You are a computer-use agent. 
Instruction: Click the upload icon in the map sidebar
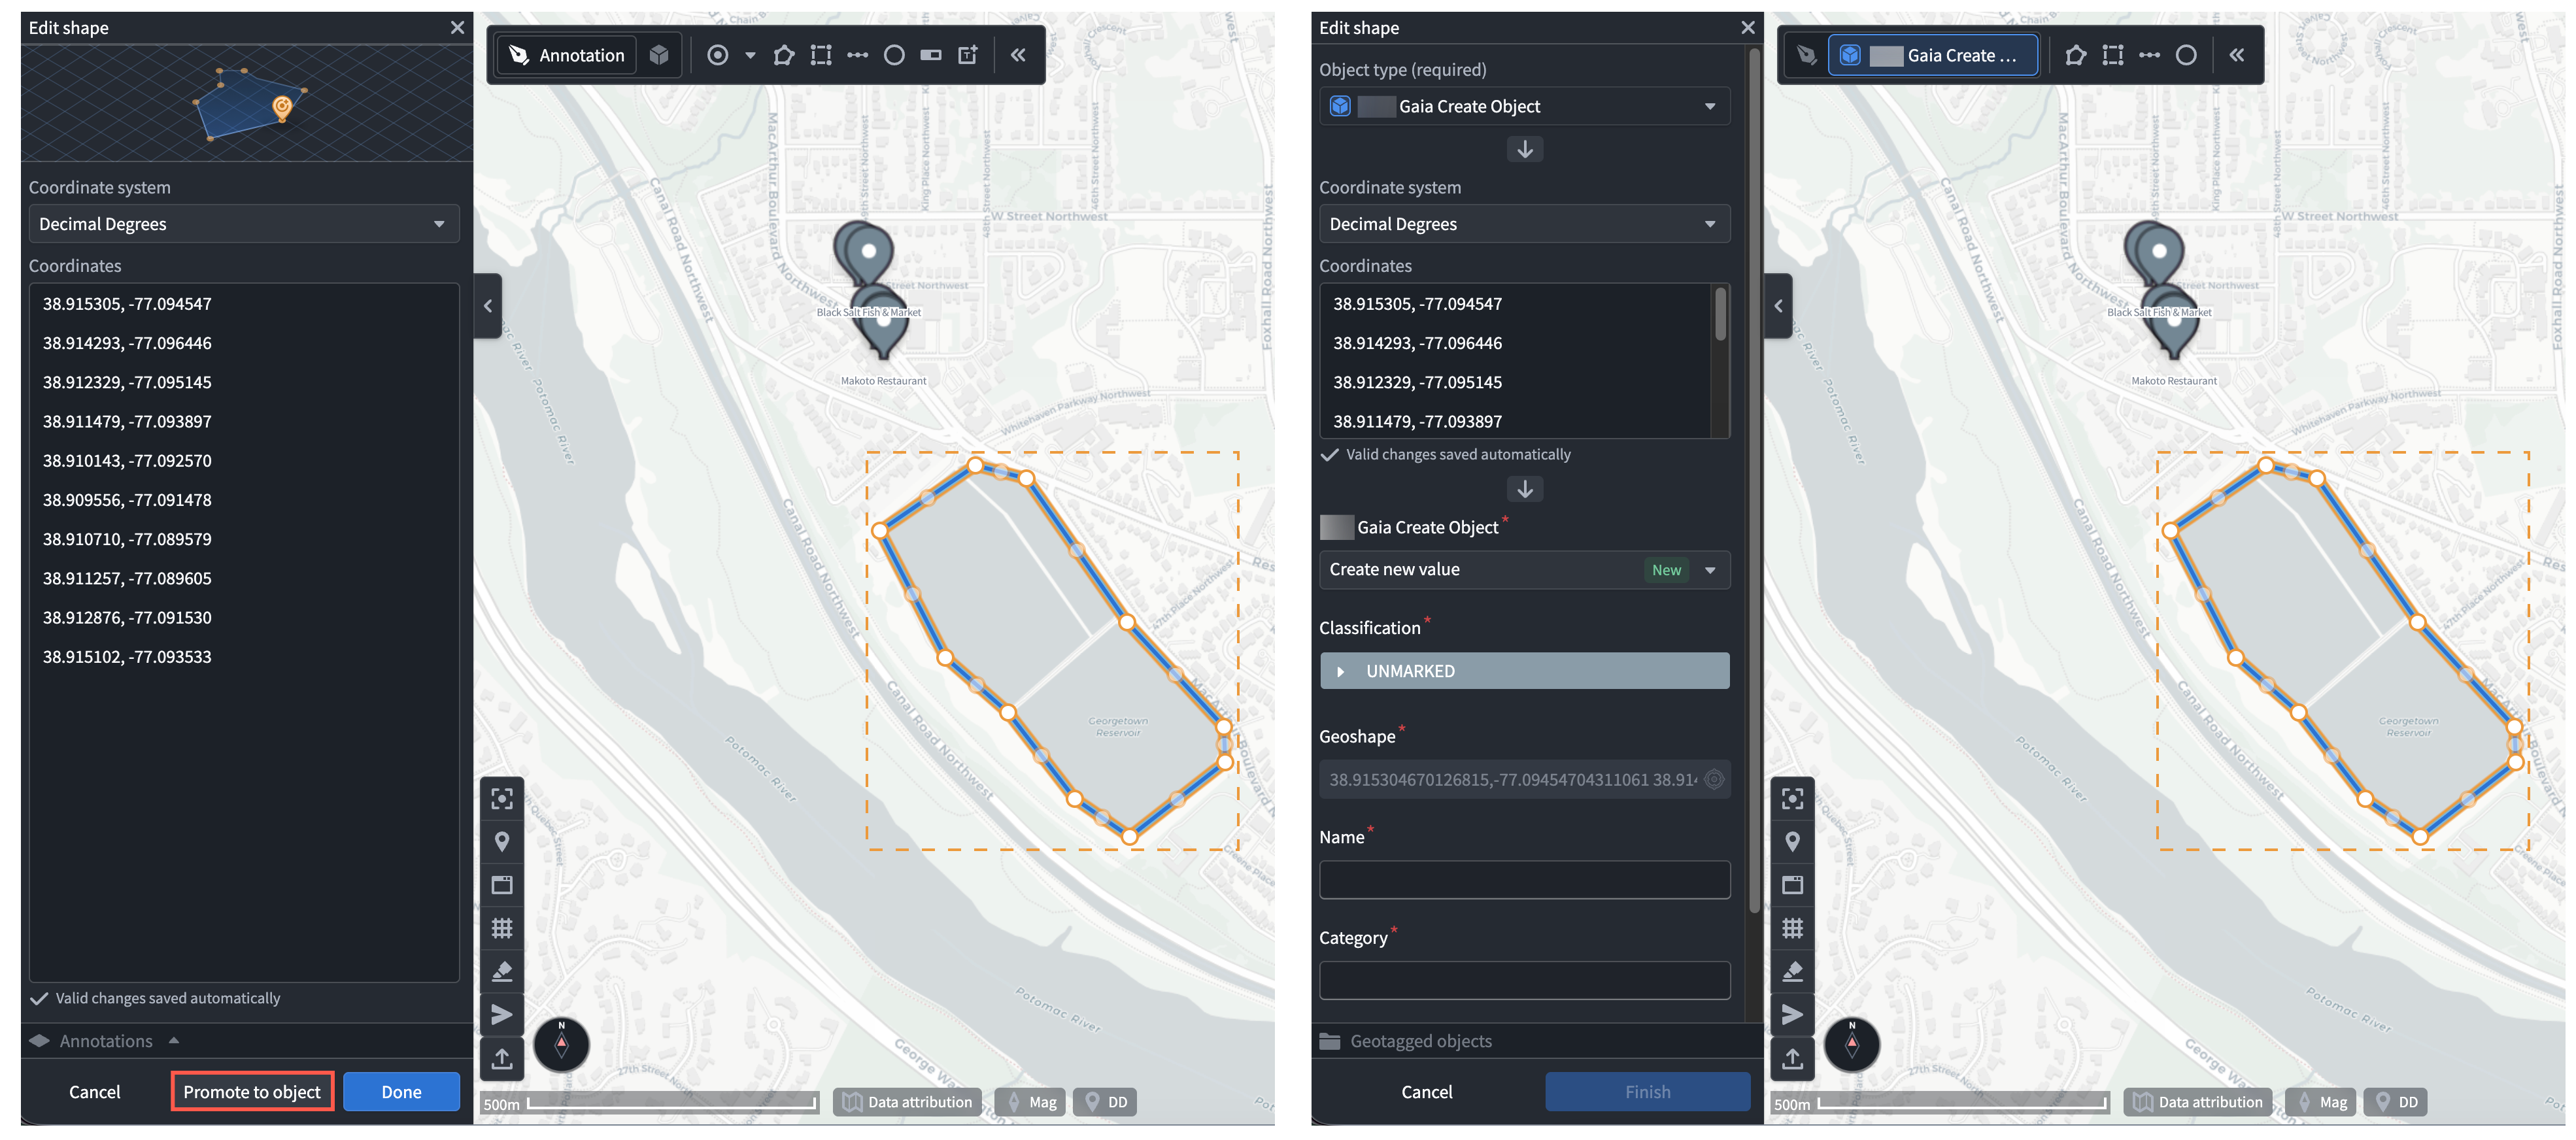click(502, 1058)
